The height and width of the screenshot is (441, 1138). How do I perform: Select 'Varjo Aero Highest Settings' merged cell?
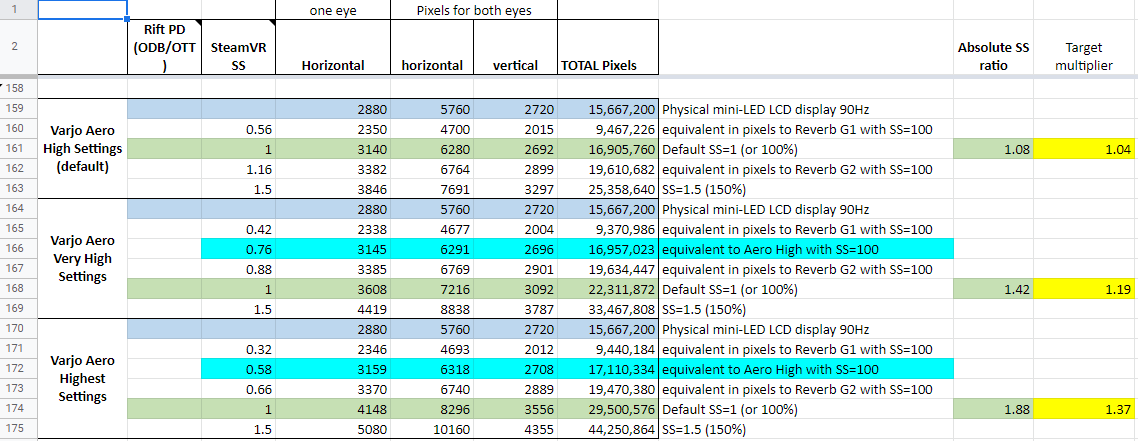83,378
